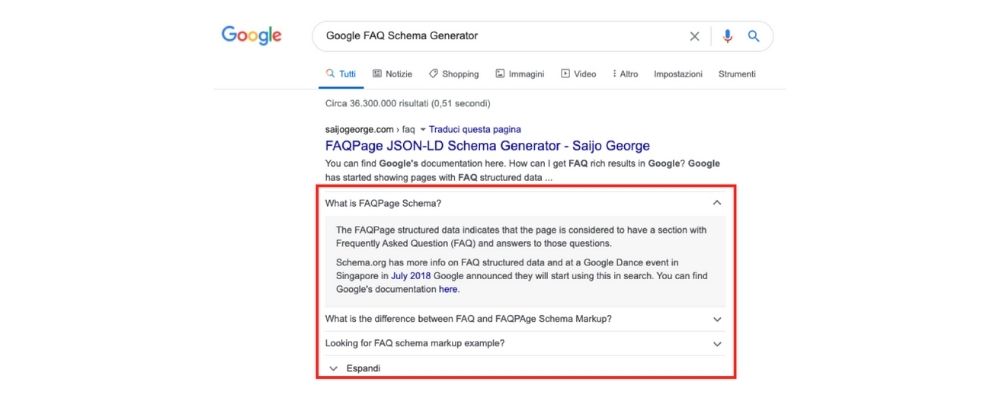This screenshot has height=400, width=1000.
Task: Expand the Looking for FAQ schema example question
Action: pyautogui.click(x=716, y=343)
